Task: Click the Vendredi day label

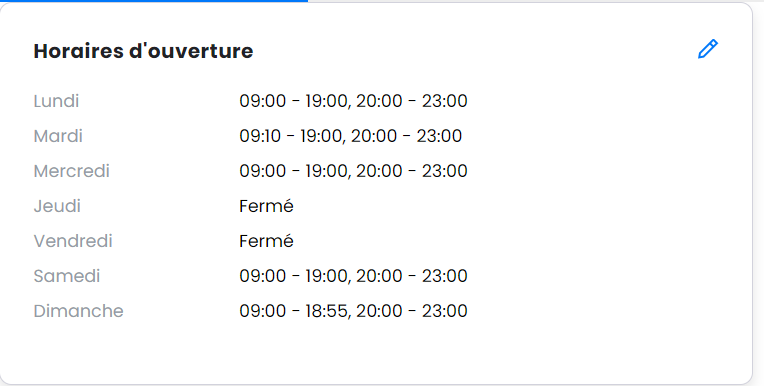Action: (x=73, y=241)
